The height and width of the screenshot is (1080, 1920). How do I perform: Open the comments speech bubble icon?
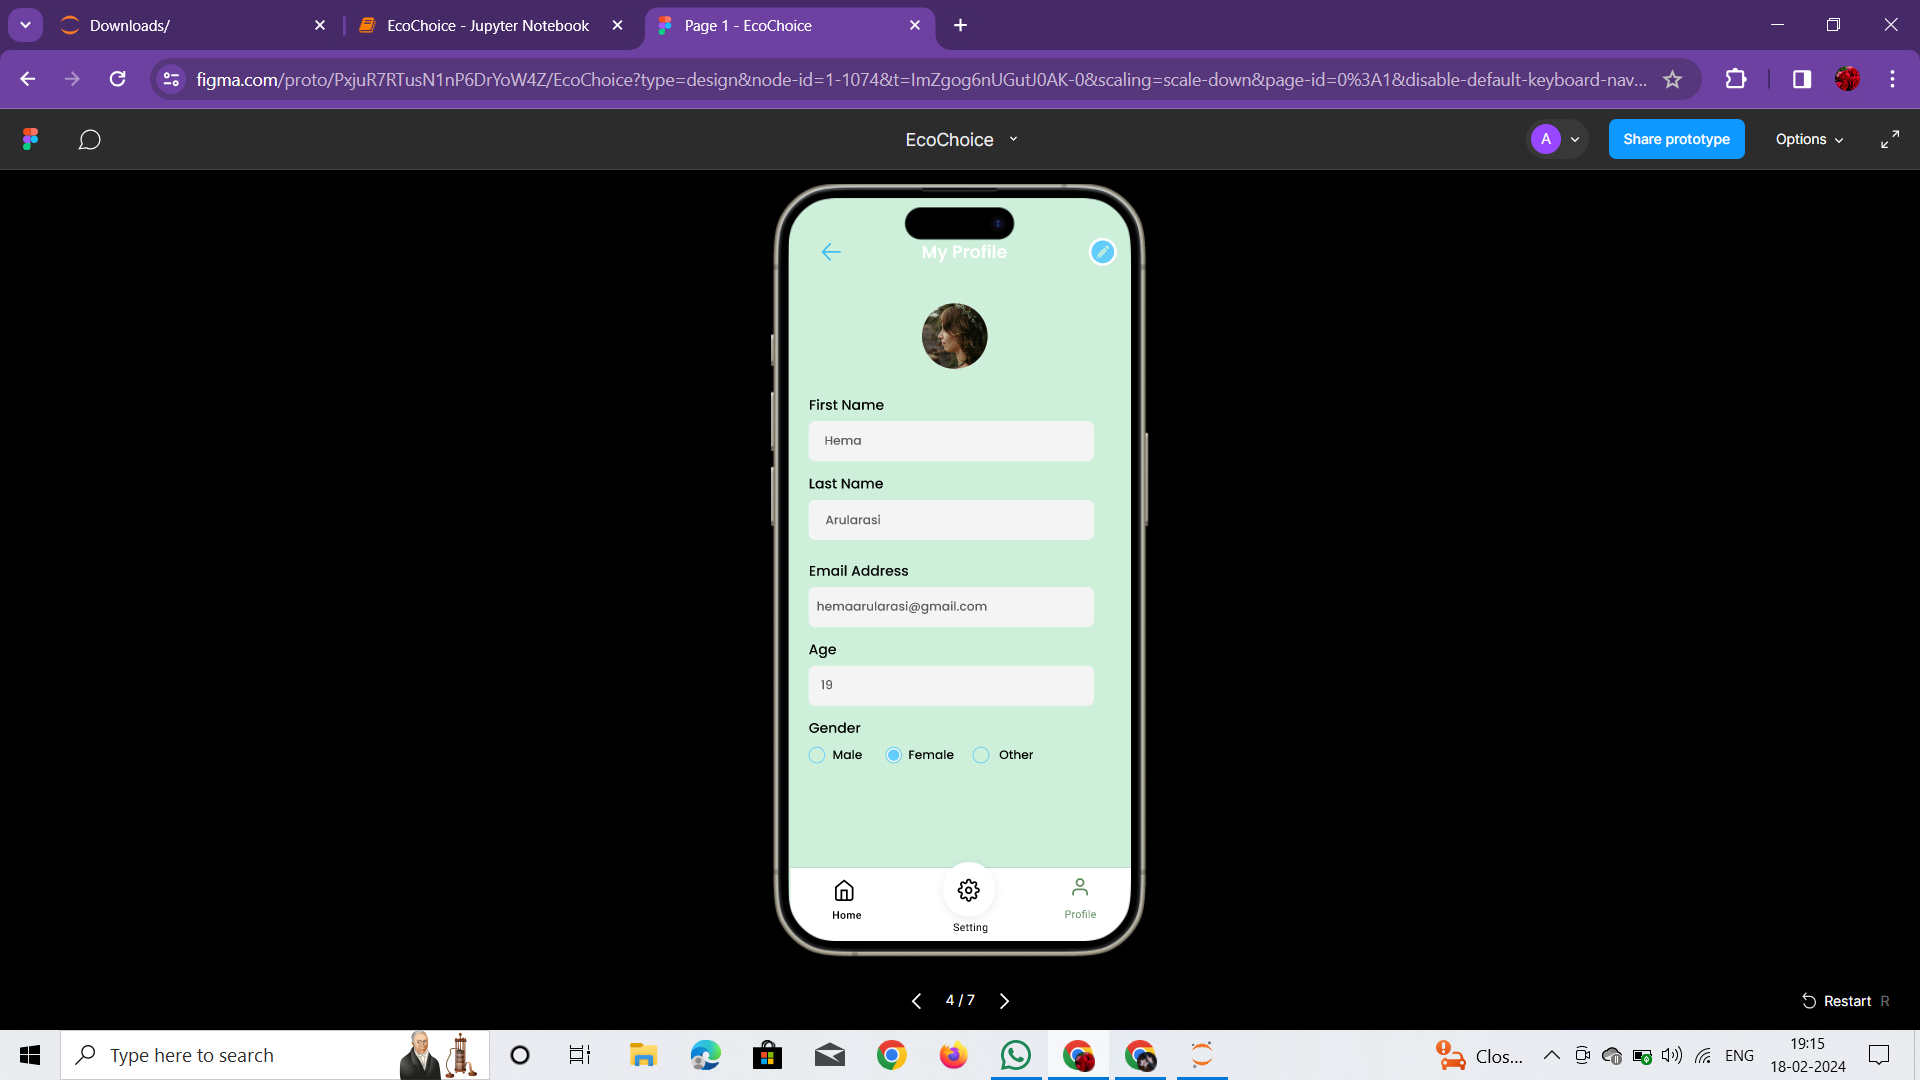(89, 139)
